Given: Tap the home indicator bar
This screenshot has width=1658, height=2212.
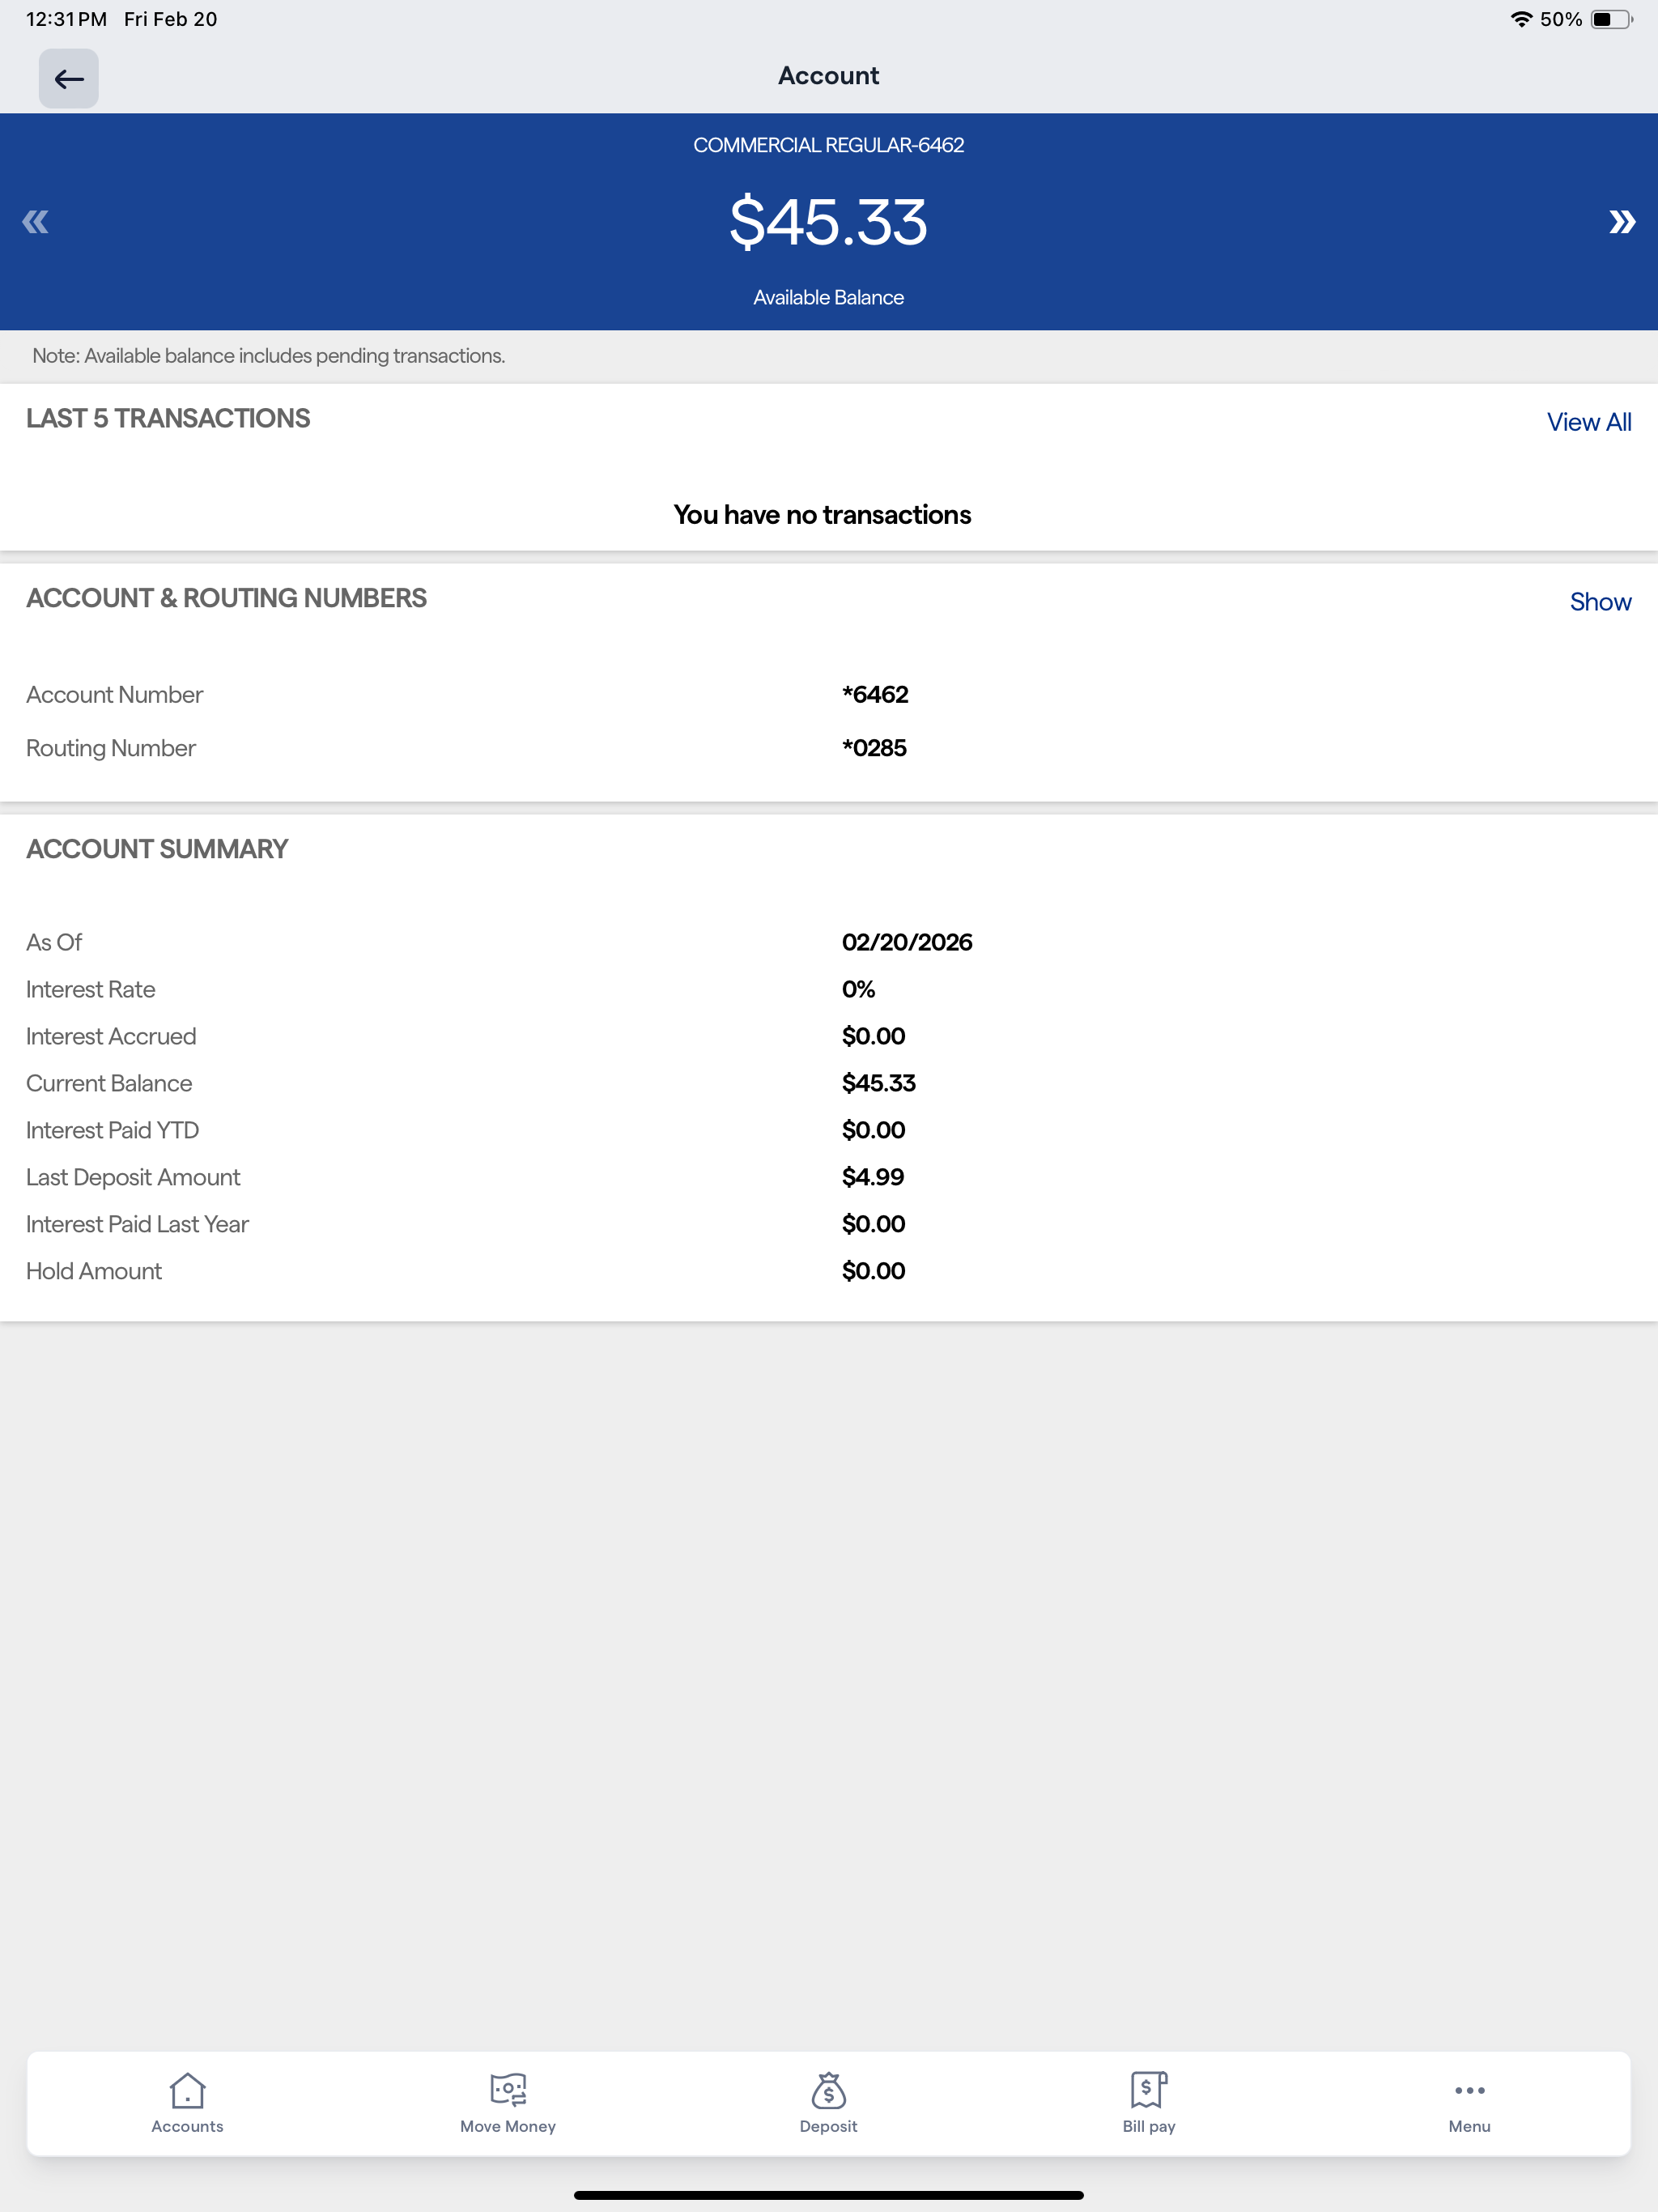Looking at the screenshot, I should [828, 2195].
